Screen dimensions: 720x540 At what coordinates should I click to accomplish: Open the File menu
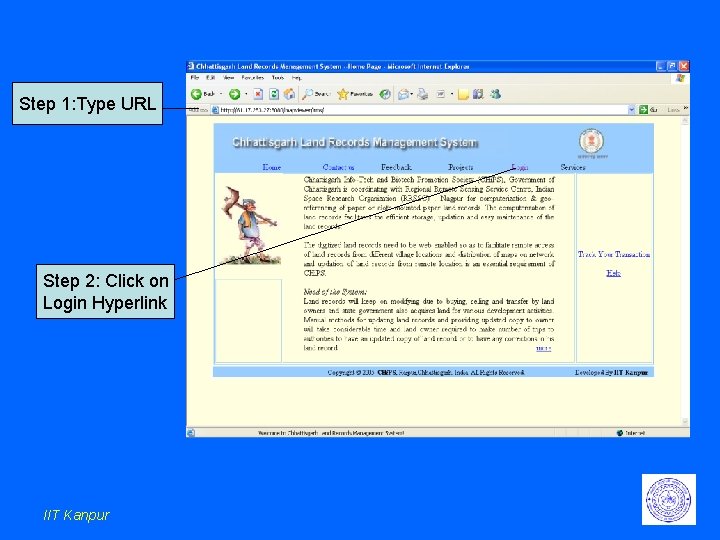(x=195, y=78)
